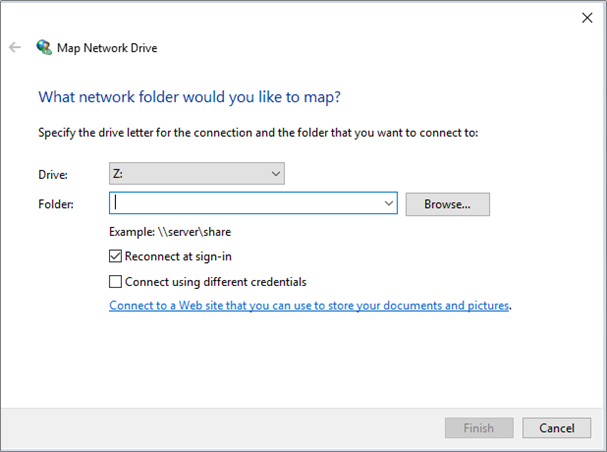Expand the Drive dropdown chevron arrow
607x452 pixels.
pyautogui.click(x=276, y=174)
